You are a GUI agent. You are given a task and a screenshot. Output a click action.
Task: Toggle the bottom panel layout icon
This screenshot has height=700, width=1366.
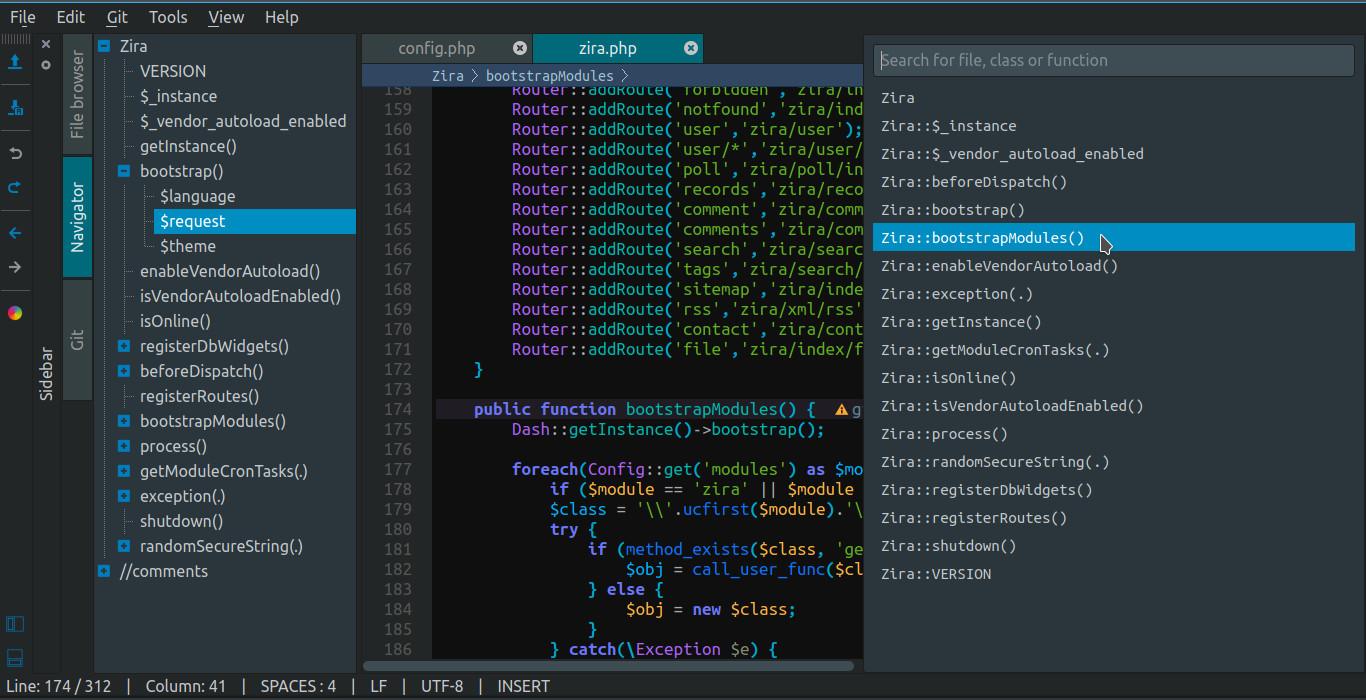tap(15, 657)
